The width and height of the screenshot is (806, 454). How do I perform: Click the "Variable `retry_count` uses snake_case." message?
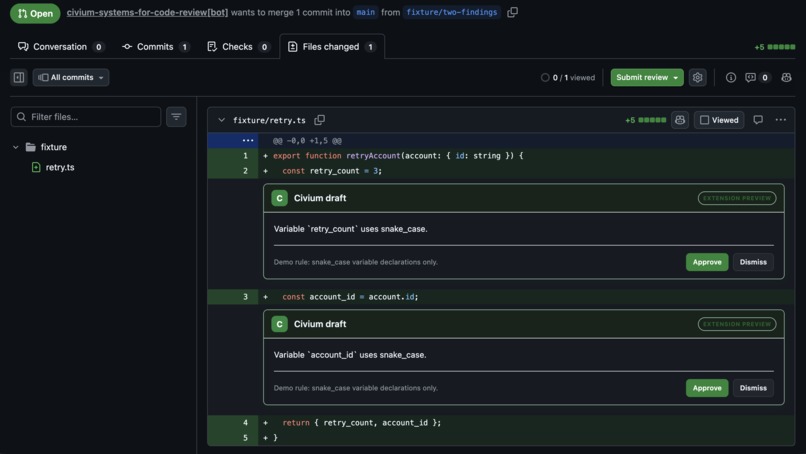click(x=351, y=229)
